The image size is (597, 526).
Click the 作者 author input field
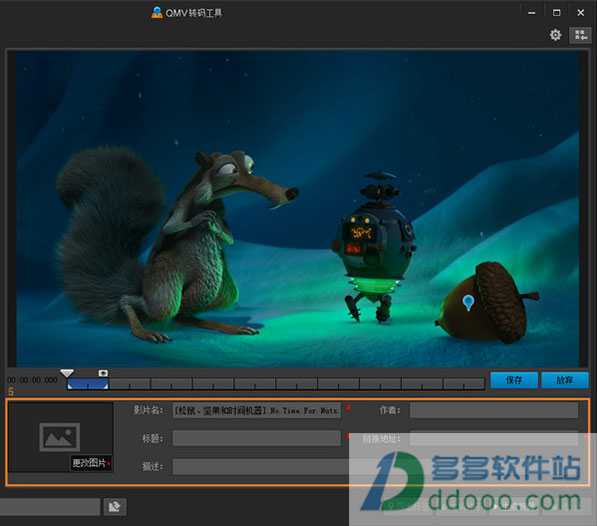click(494, 410)
